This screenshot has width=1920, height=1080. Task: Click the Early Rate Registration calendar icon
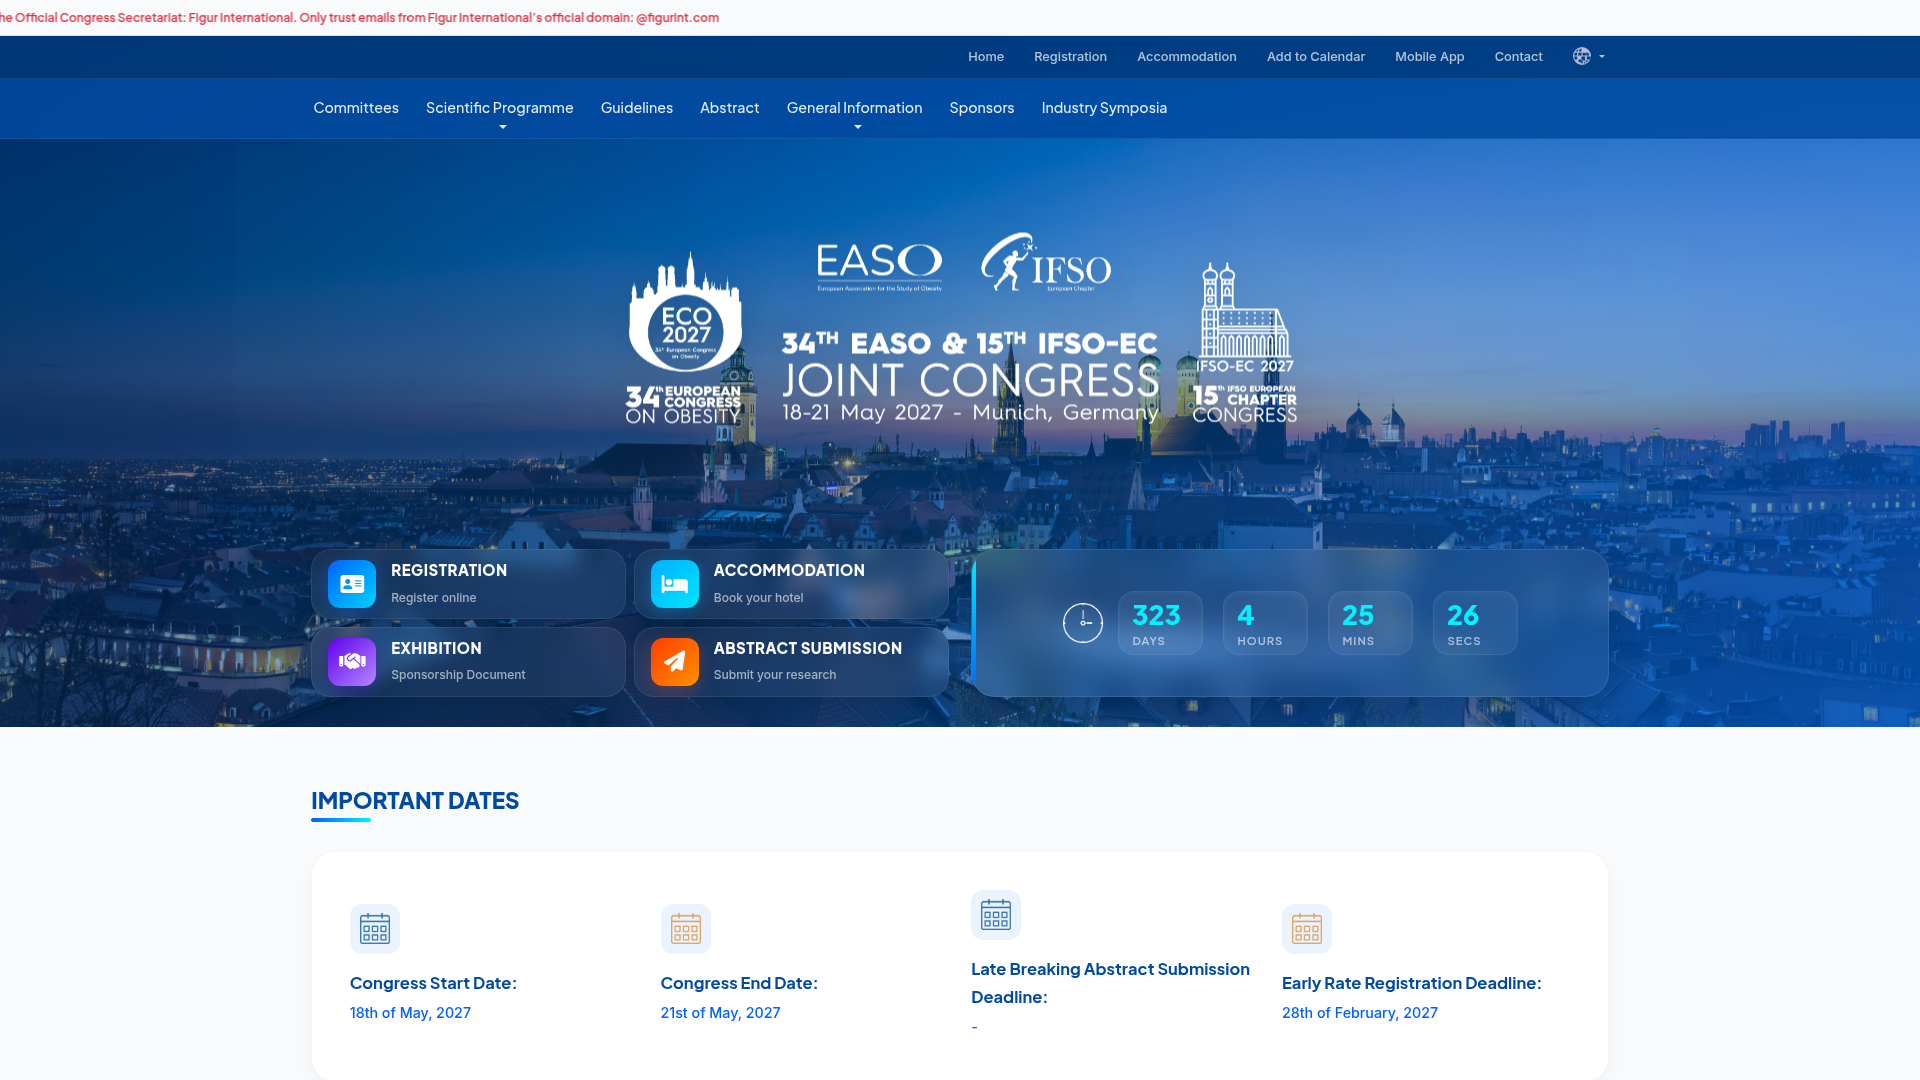tap(1307, 929)
